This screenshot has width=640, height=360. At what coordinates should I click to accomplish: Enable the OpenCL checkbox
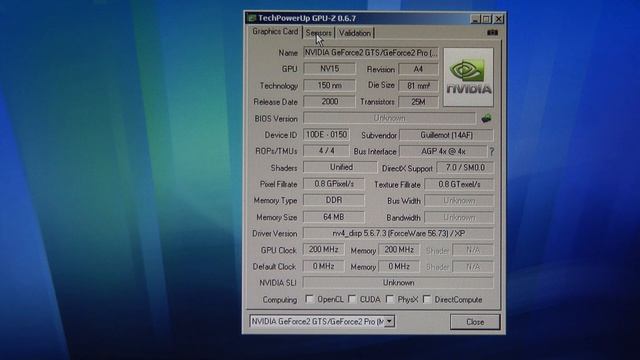310,299
